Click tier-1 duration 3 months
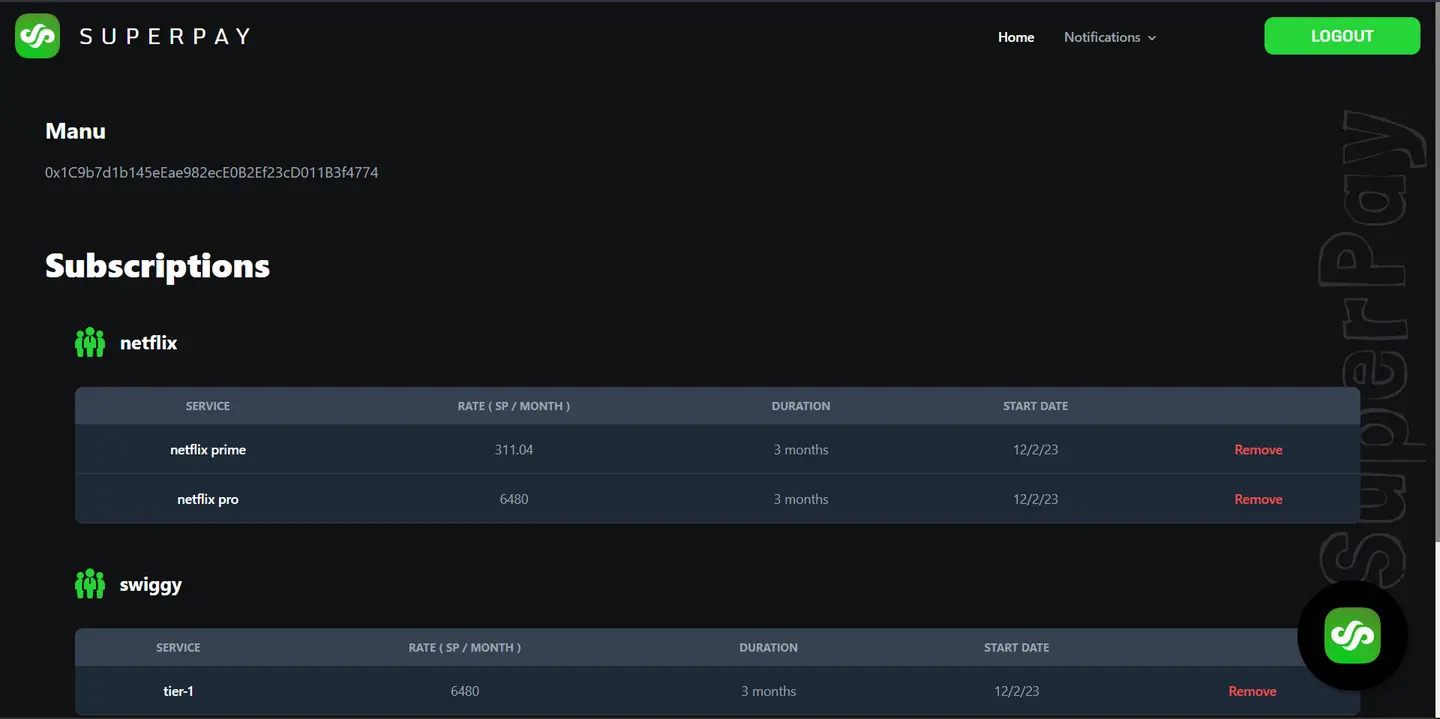Image resolution: width=1440 pixels, height=719 pixels. click(x=769, y=691)
